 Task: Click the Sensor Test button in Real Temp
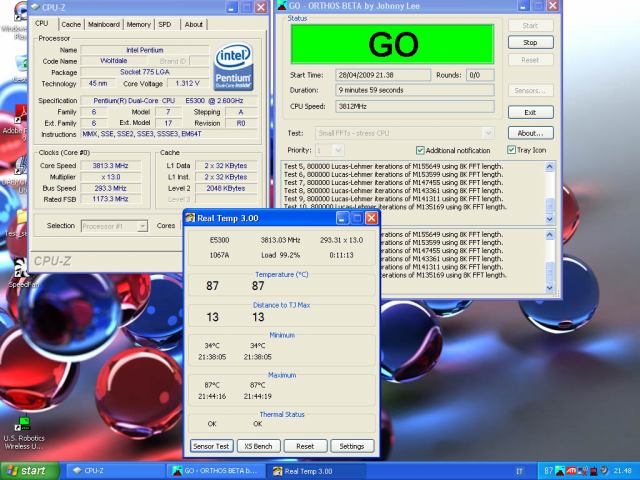point(211,446)
